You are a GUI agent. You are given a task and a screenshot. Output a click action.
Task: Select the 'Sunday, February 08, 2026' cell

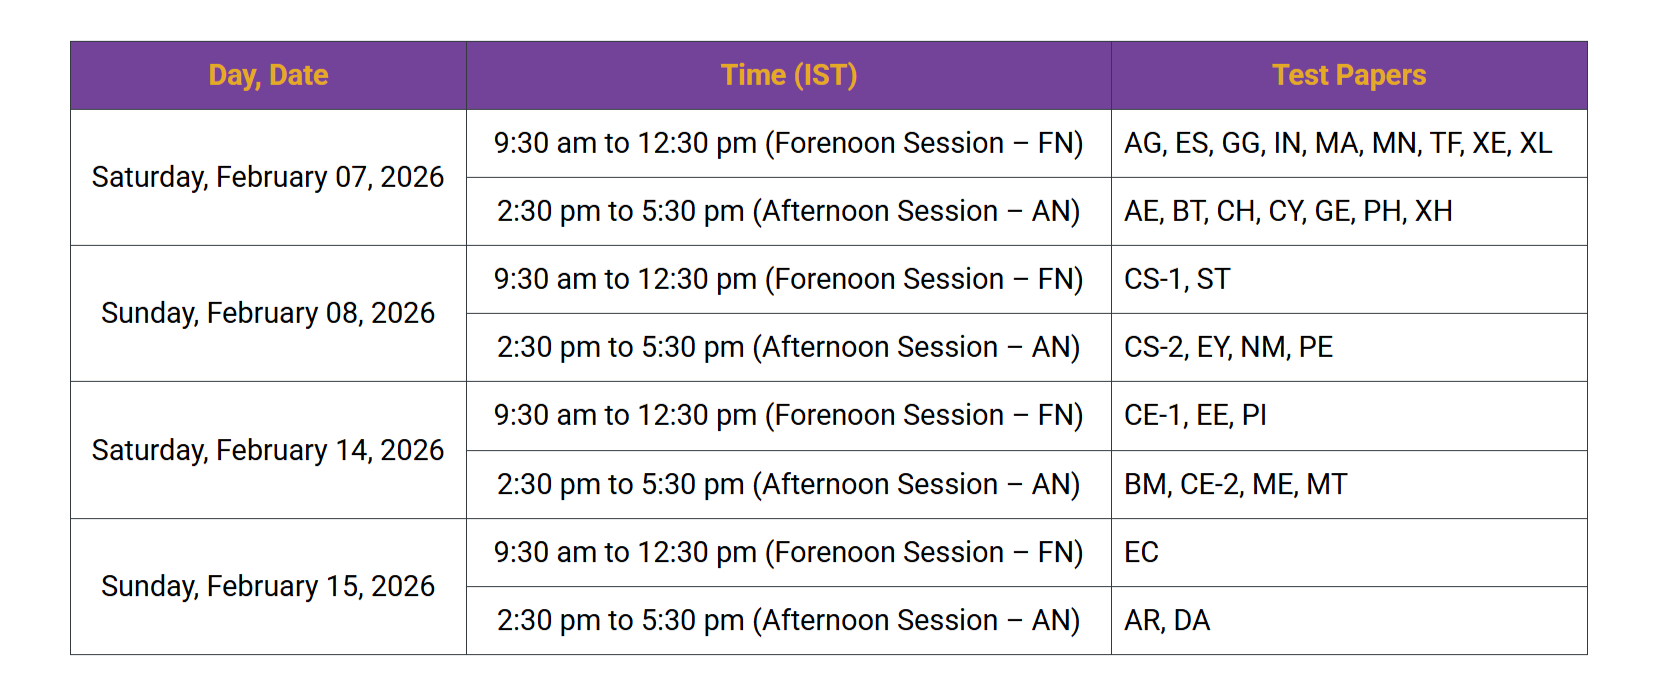point(268,313)
